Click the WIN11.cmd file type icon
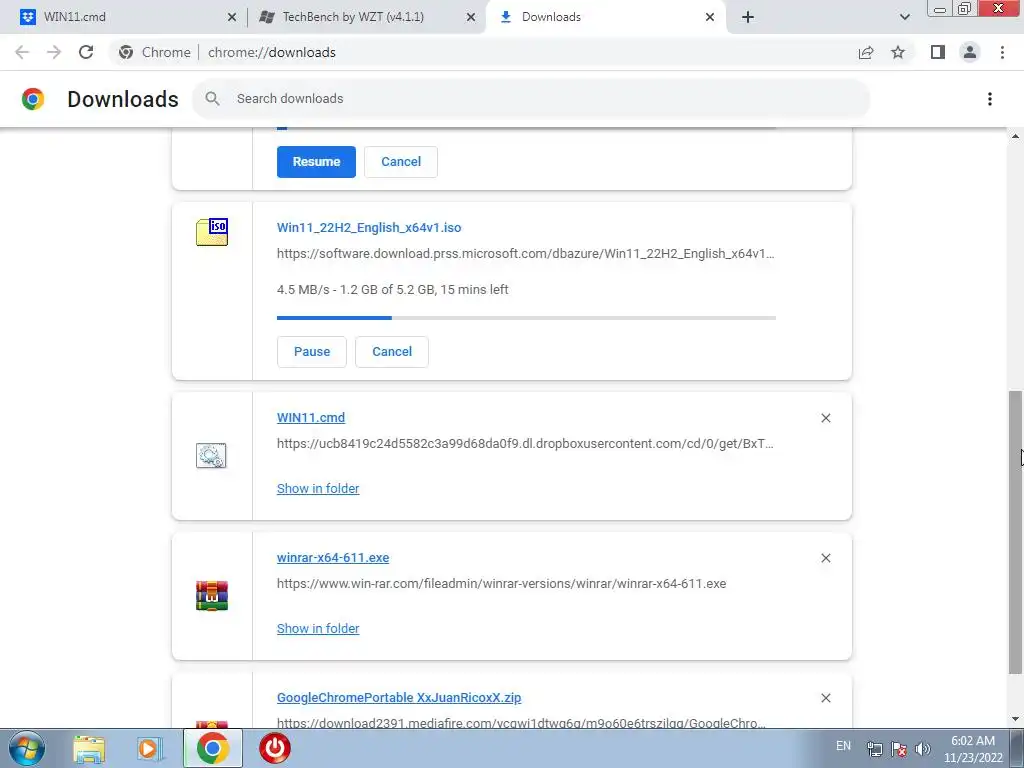The height and width of the screenshot is (768, 1024). [x=212, y=455]
